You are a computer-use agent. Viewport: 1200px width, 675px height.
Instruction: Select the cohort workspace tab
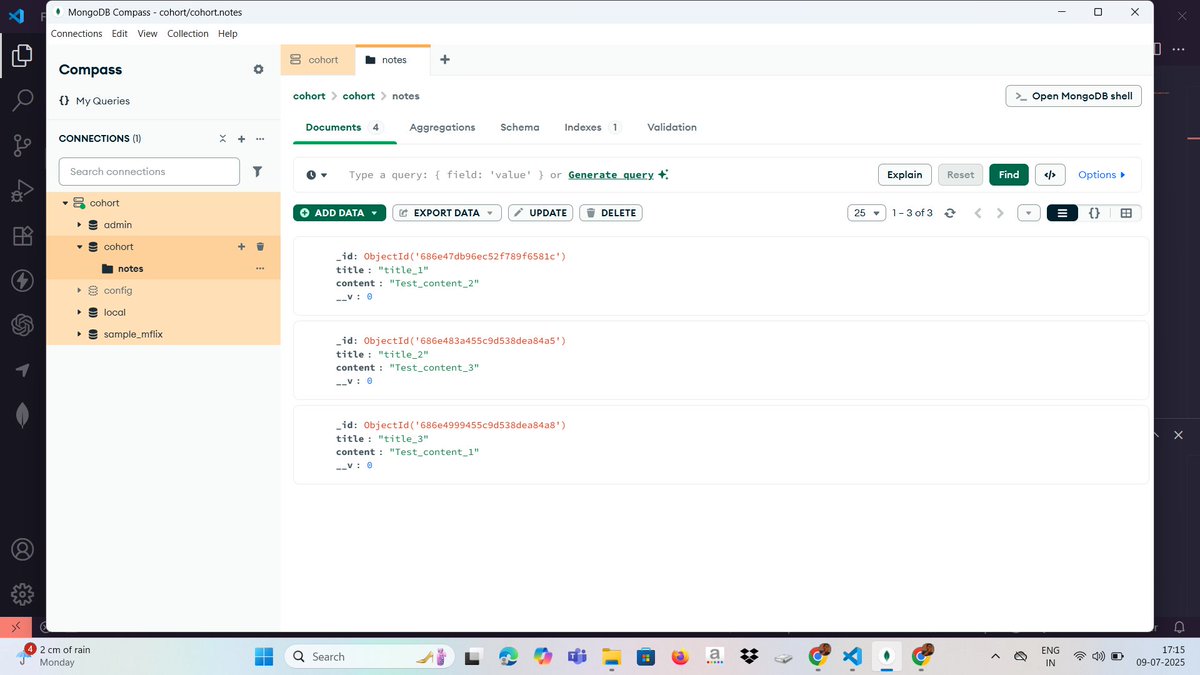[x=317, y=60]
